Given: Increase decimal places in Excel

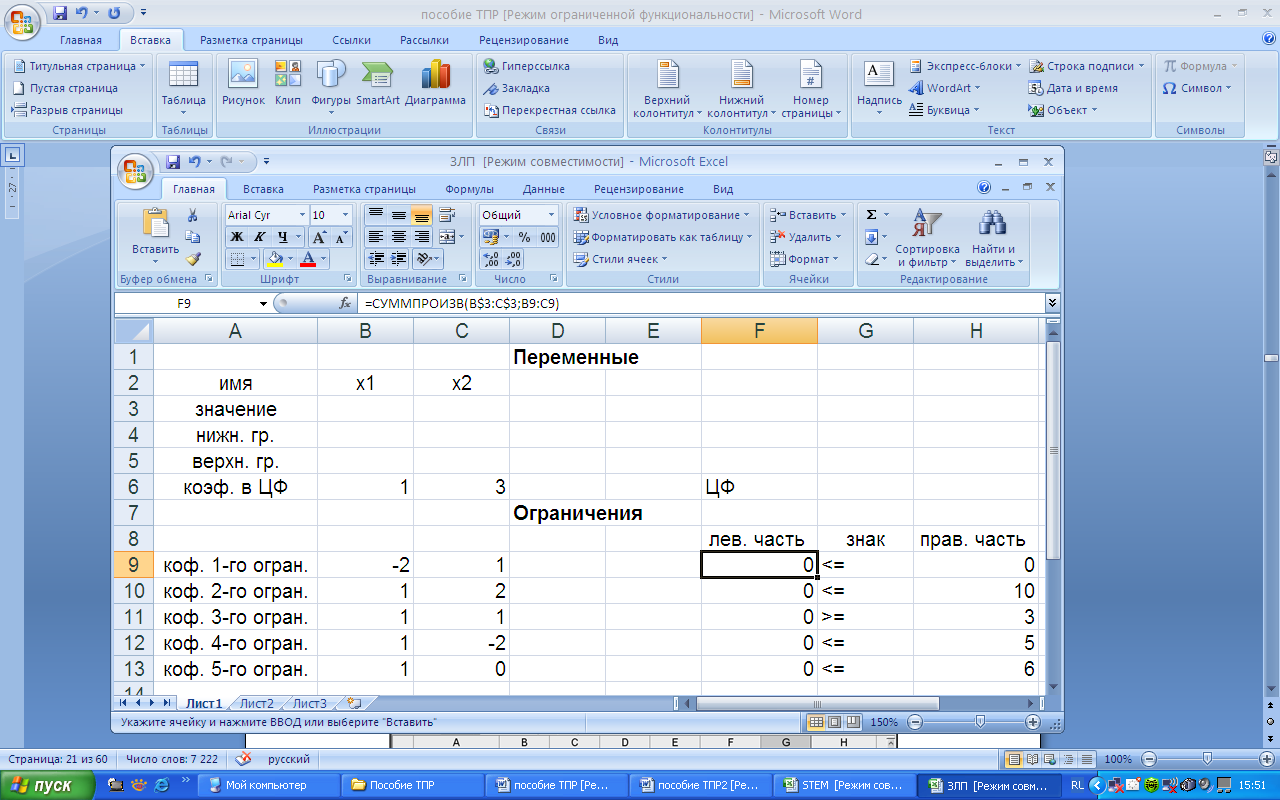Looking at the screenshot, I should [491, 259].
